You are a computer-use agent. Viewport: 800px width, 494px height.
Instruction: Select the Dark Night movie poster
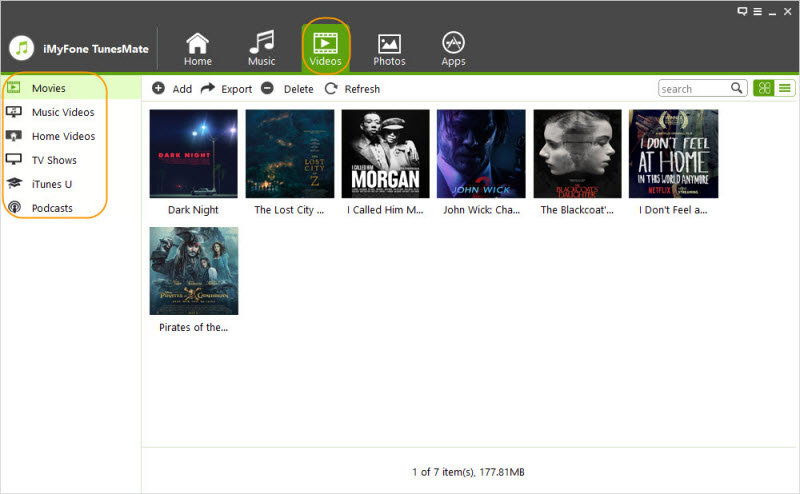point(193,154)
